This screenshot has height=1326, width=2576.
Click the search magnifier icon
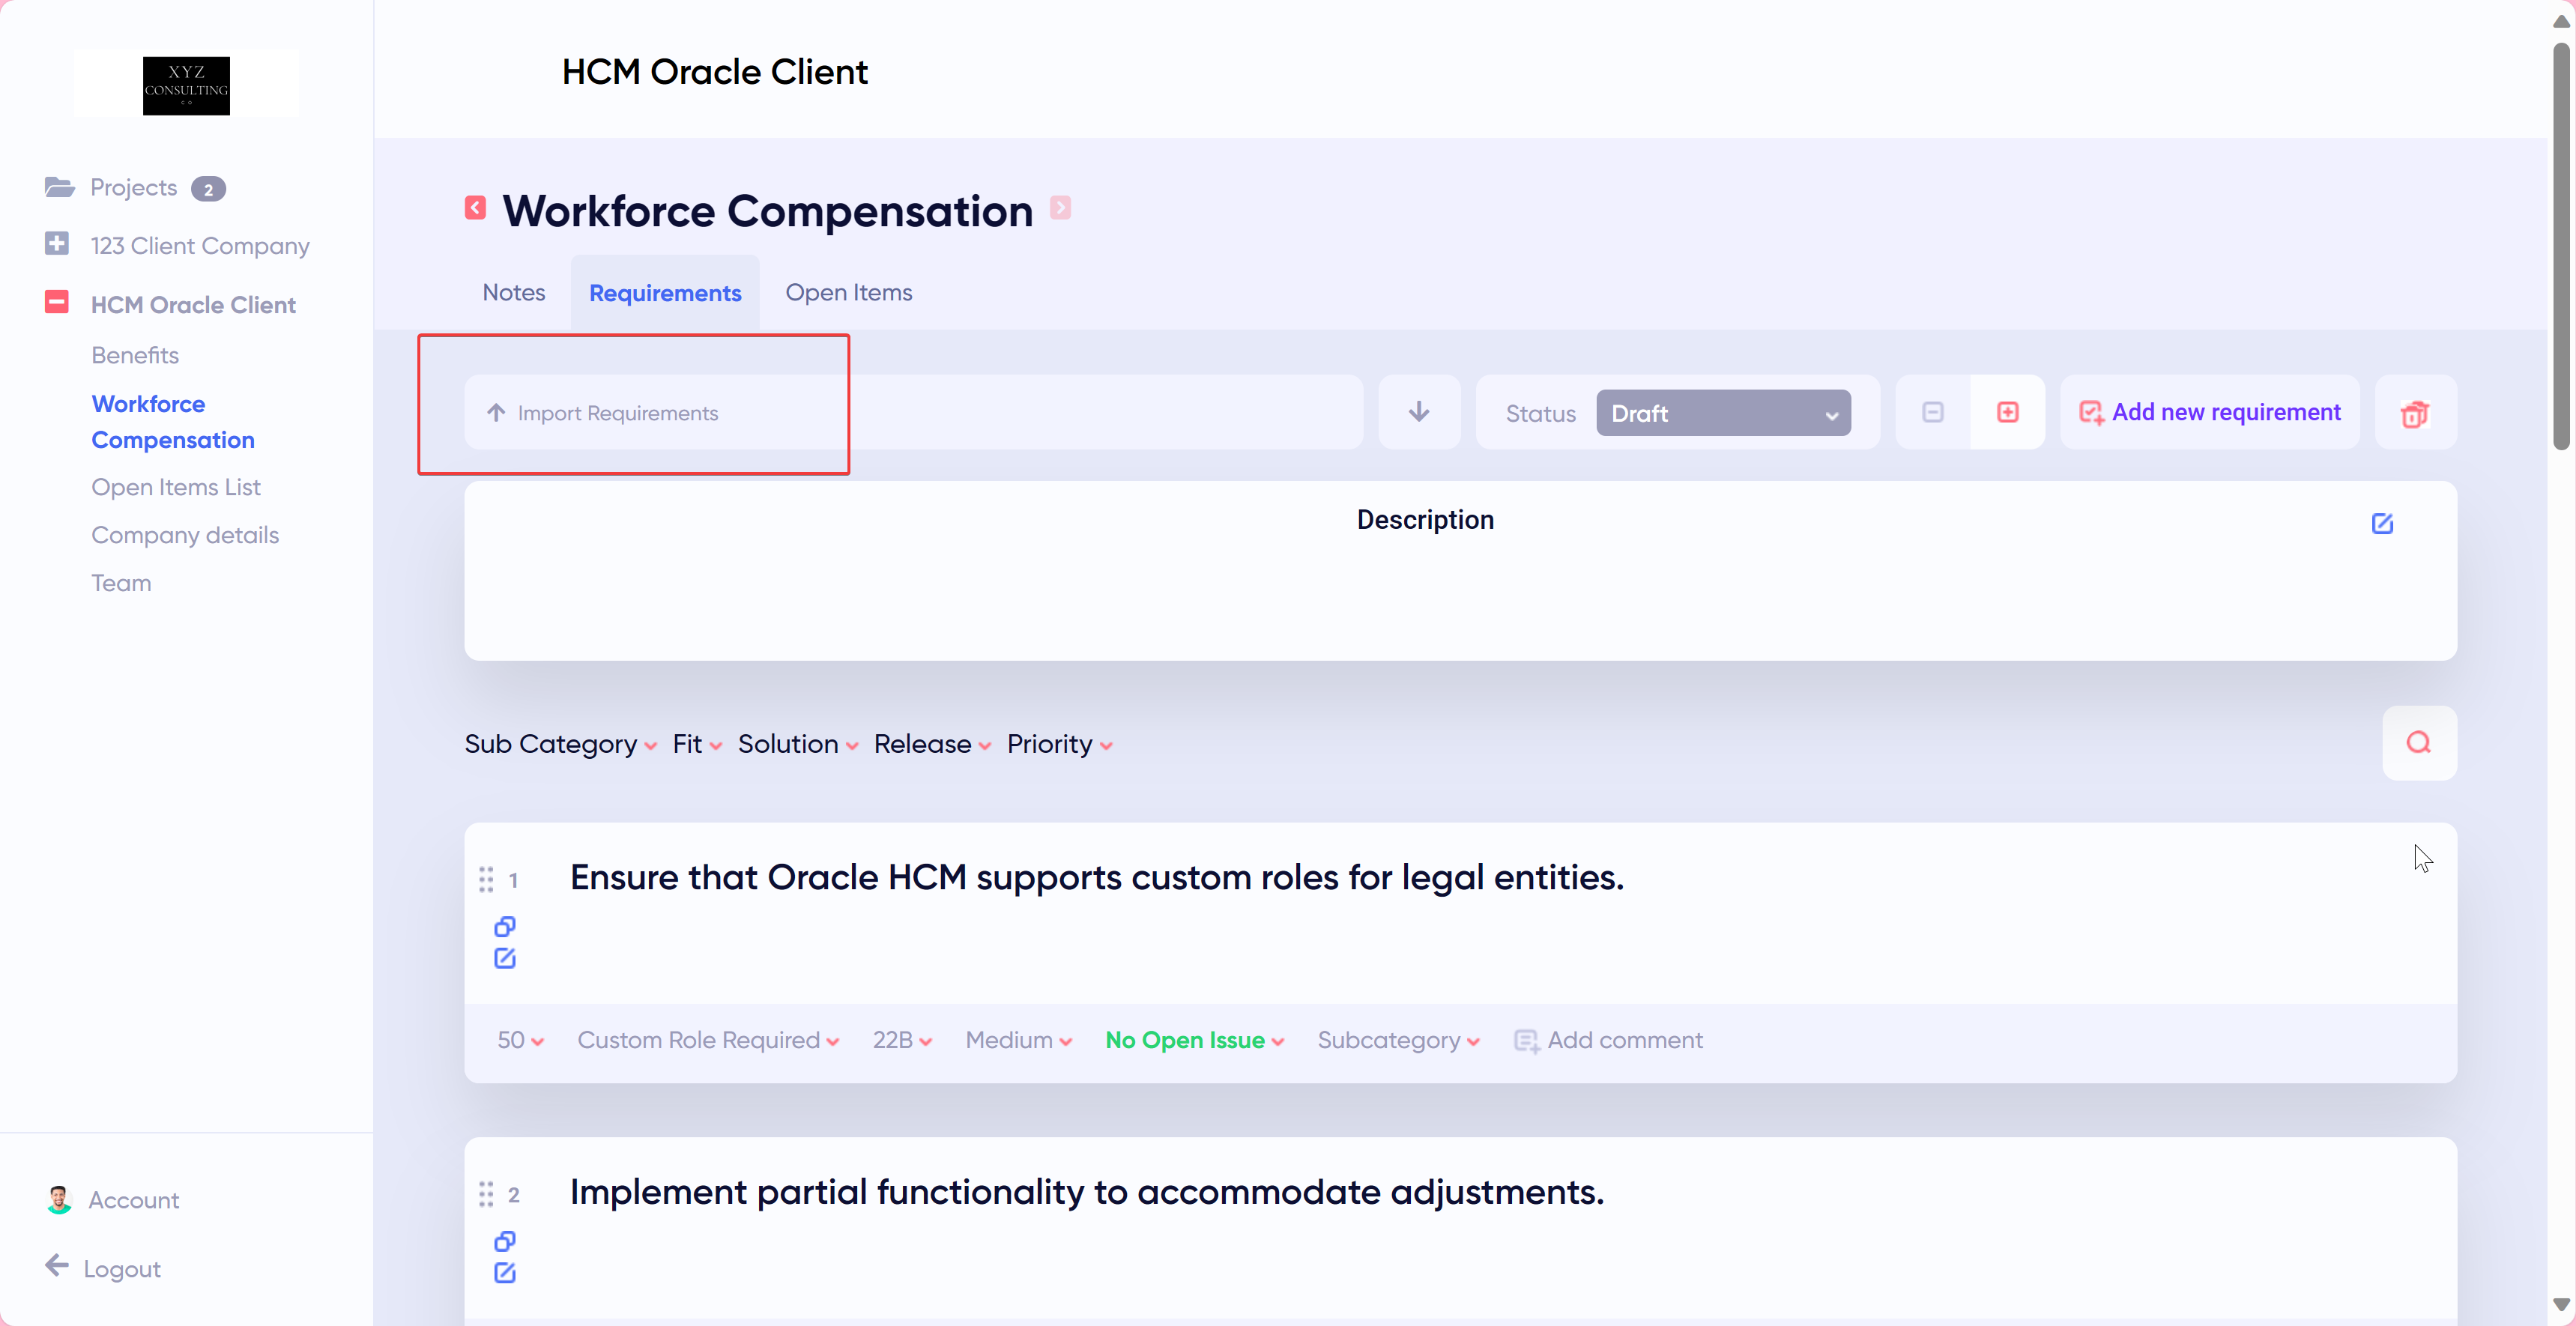point(2418,742)
